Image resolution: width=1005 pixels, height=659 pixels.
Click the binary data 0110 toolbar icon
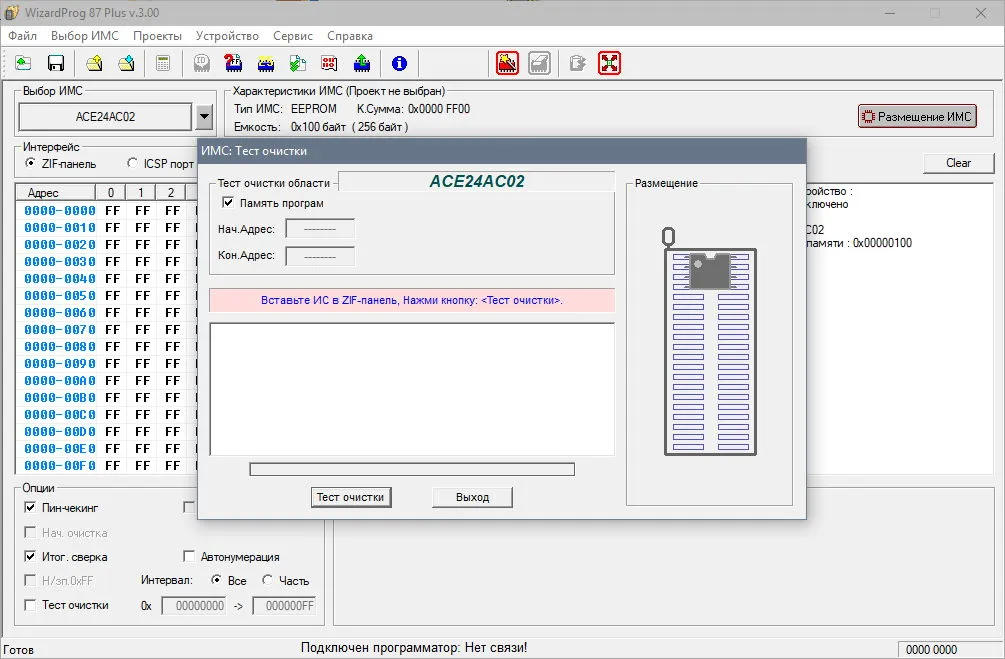(329, 63)
